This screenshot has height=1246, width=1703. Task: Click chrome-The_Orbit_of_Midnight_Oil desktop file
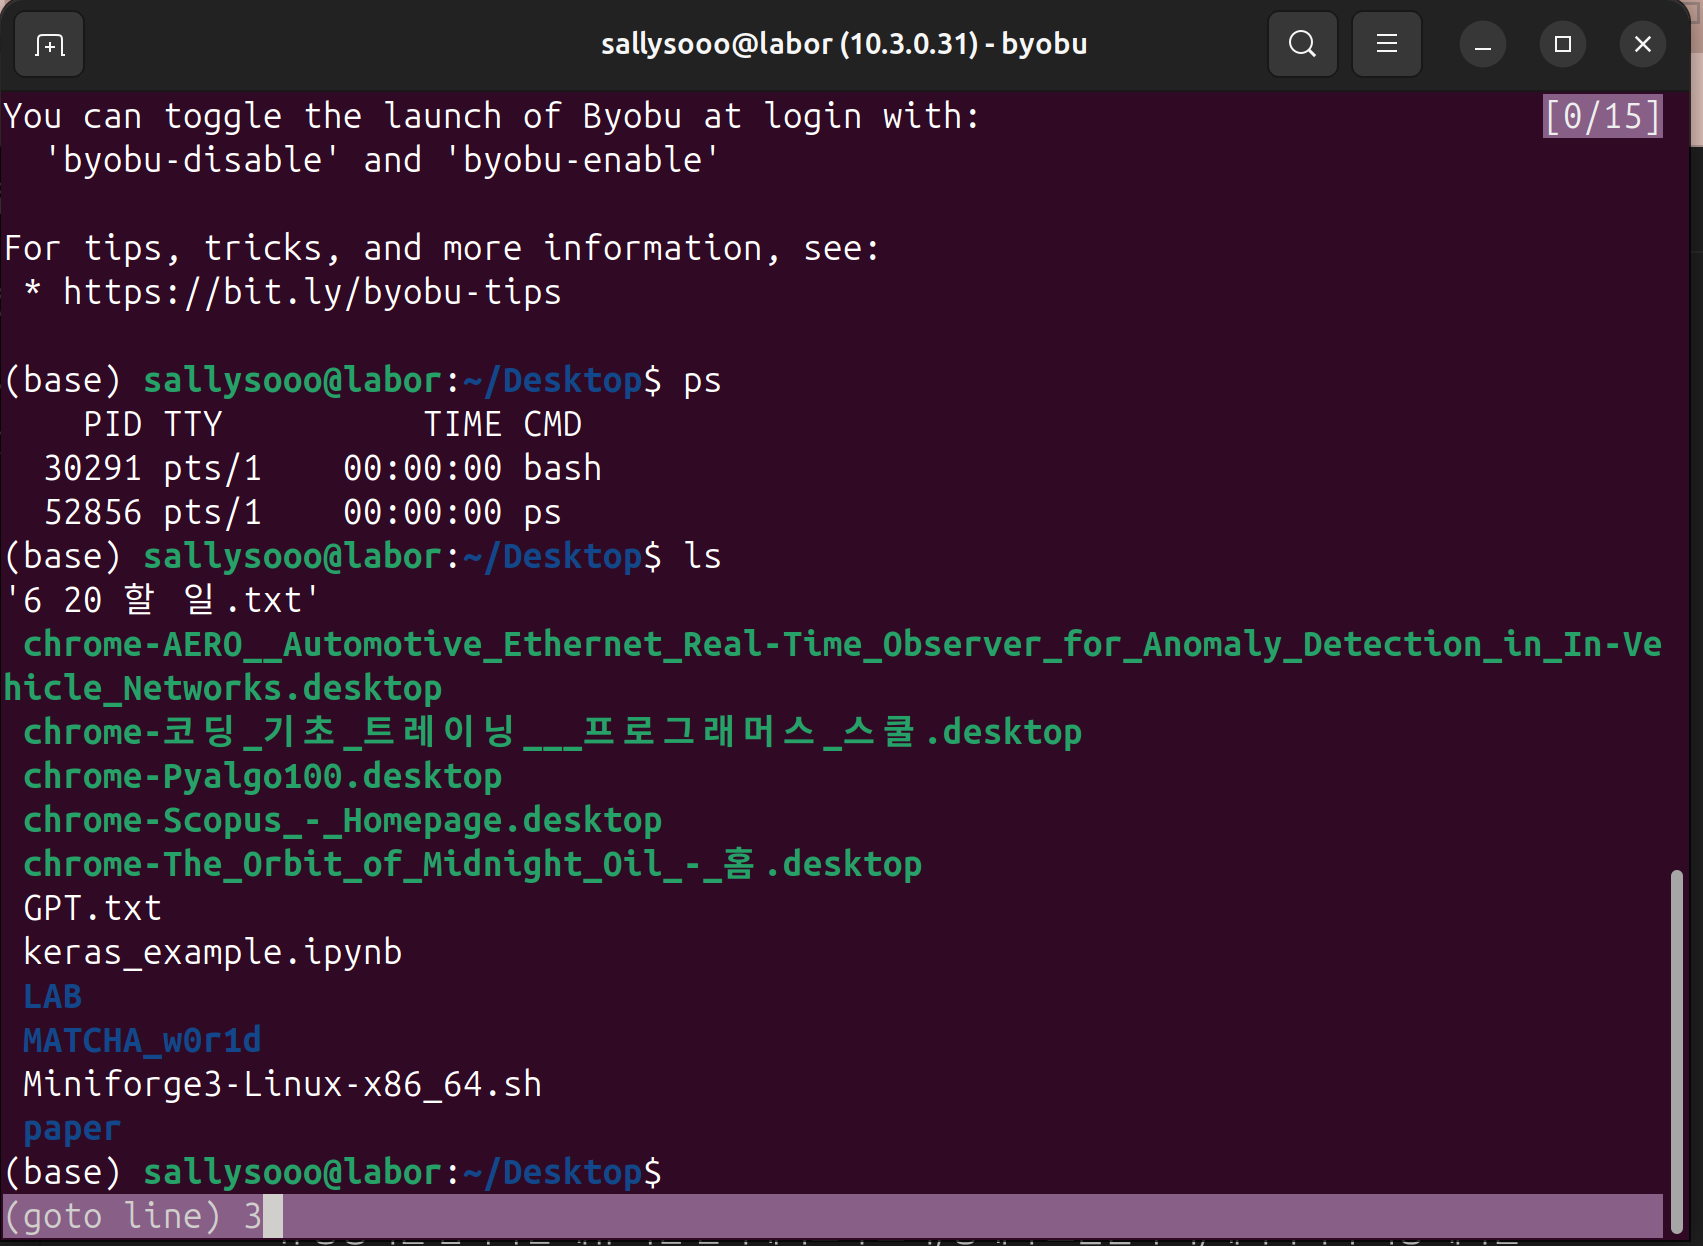point(472,864)
